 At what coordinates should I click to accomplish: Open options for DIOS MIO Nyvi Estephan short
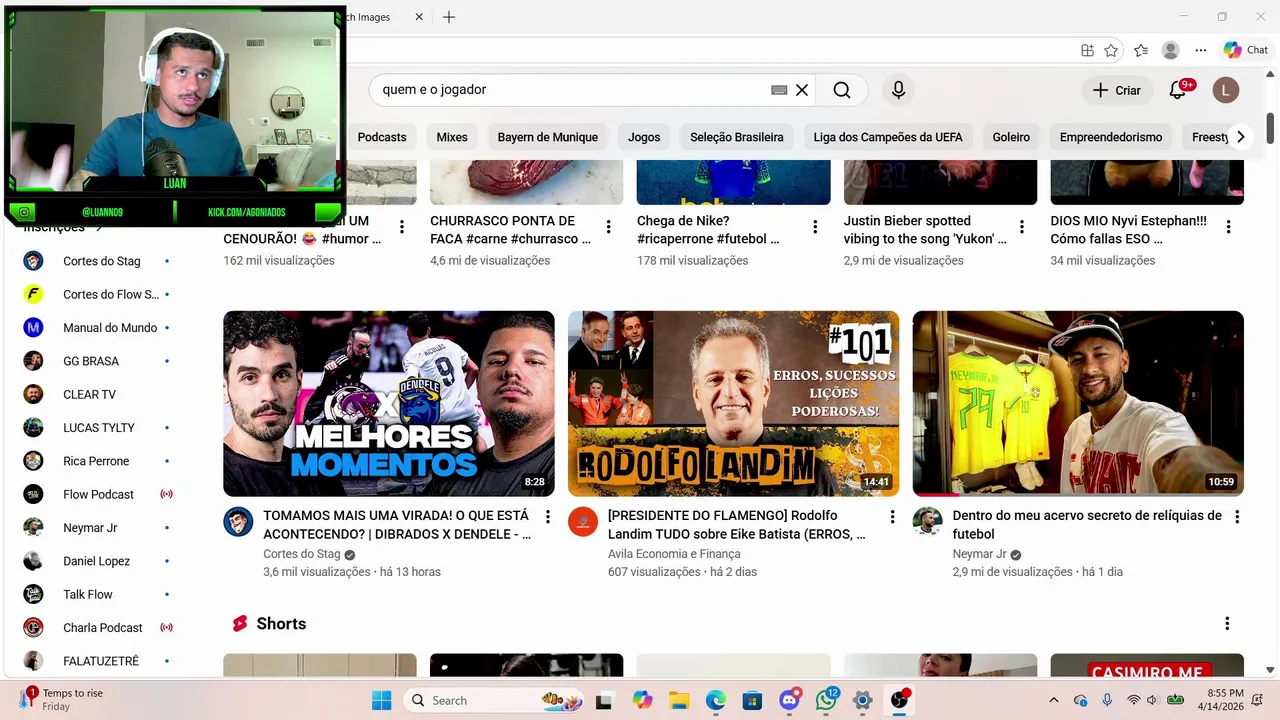(1229, 227)
